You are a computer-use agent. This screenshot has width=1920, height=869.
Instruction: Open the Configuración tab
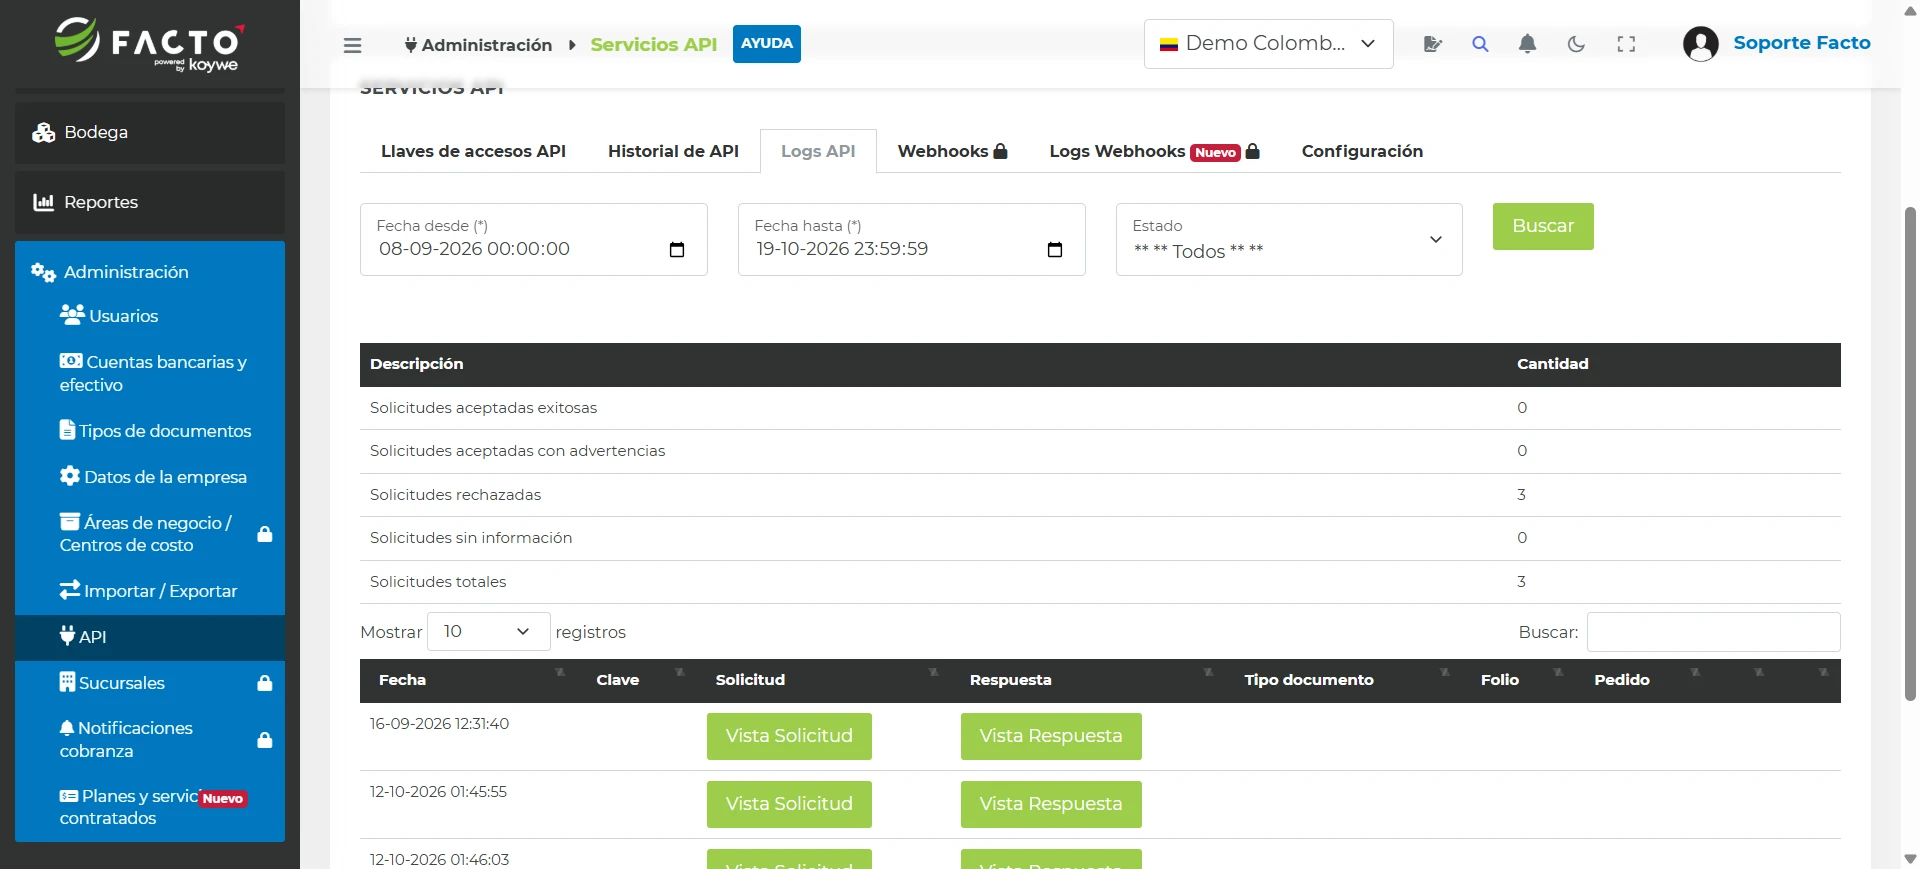1362,151
